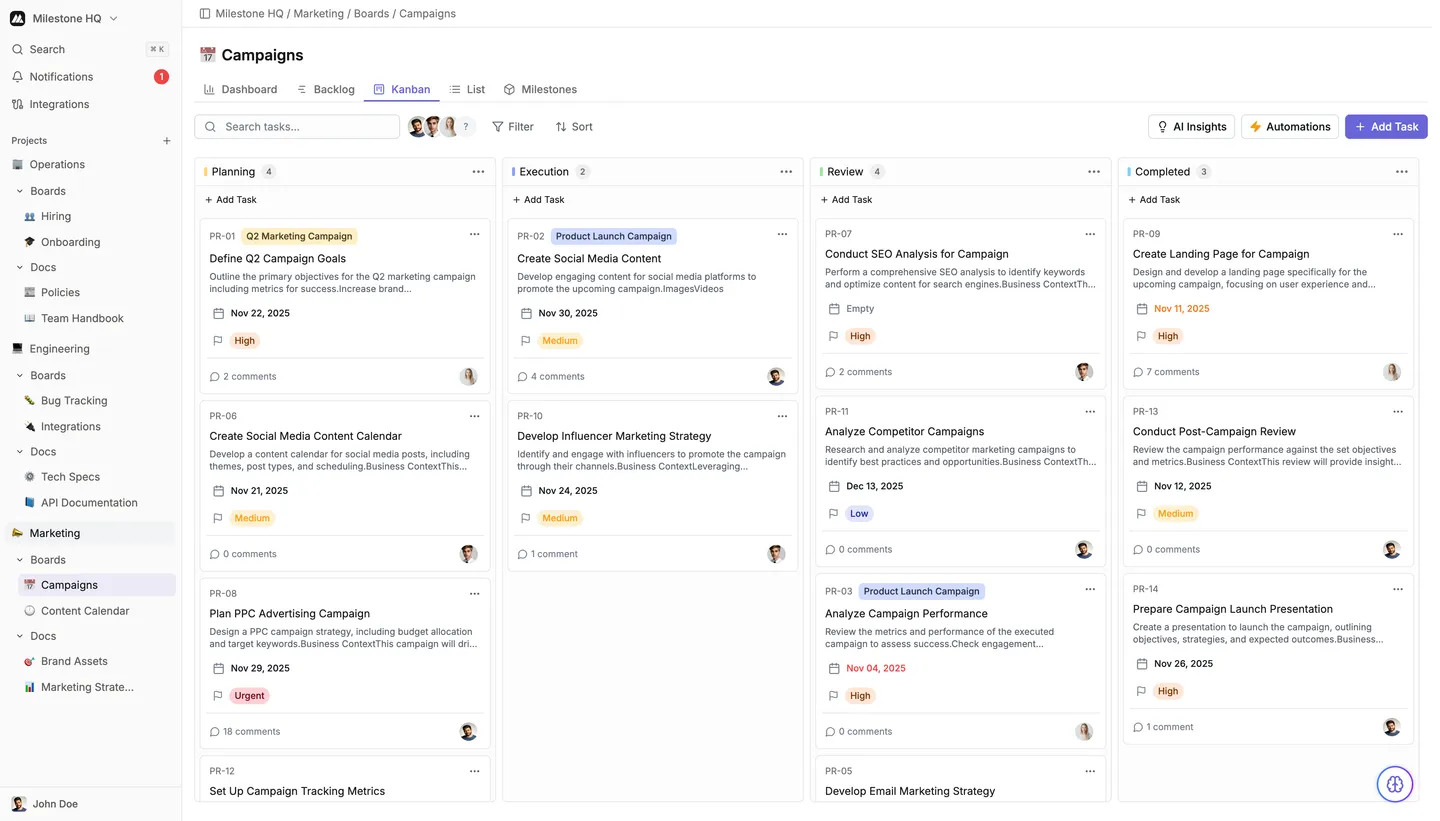Click the plus icon next to Projects

point(167,141)
